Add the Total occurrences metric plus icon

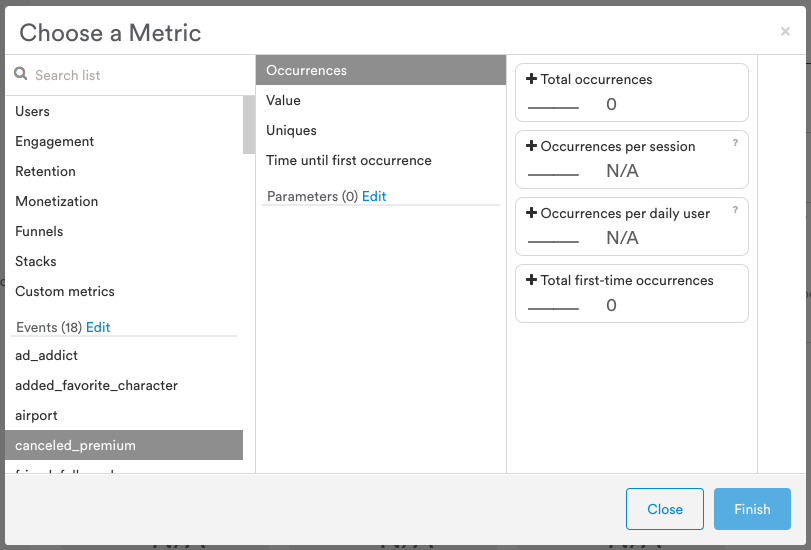531,80
